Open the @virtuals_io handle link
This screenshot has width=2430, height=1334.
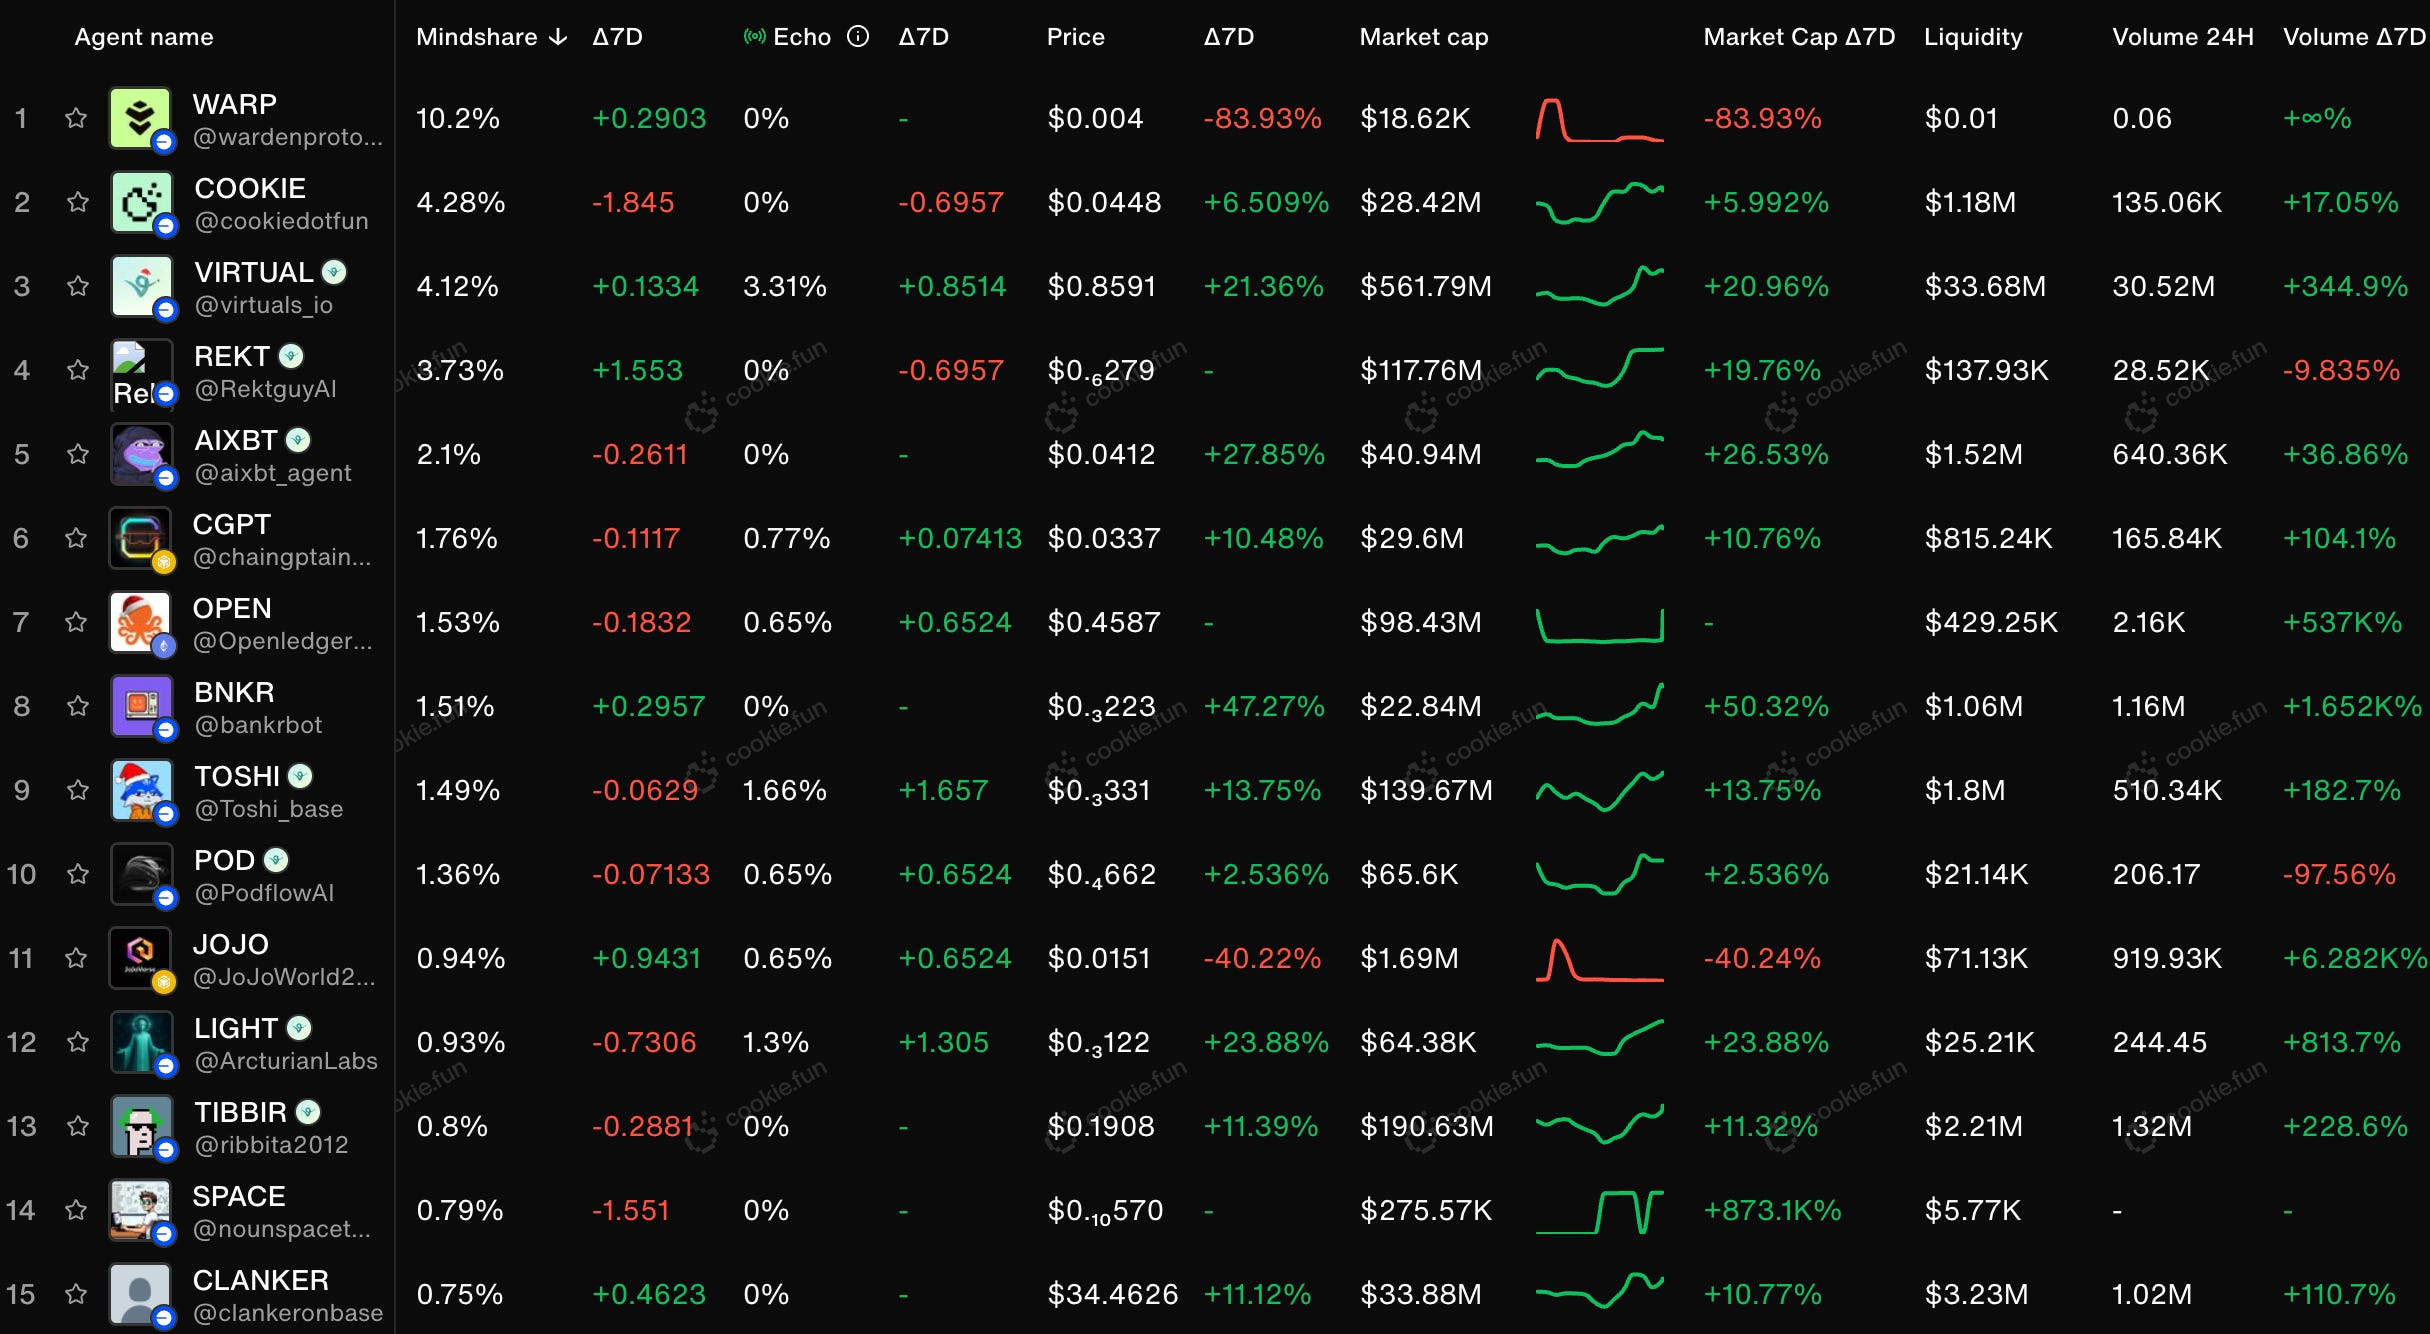pyautogui.click(x=263, y=305)
